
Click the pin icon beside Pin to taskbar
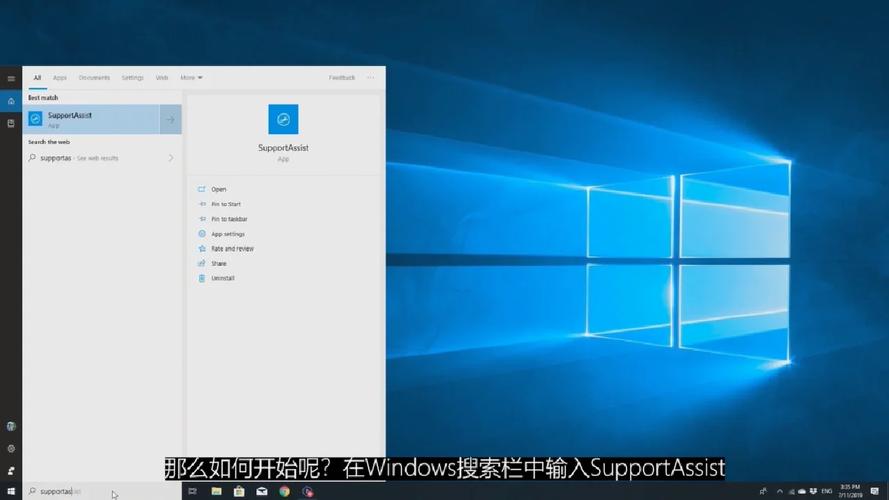tap(201, 219)
